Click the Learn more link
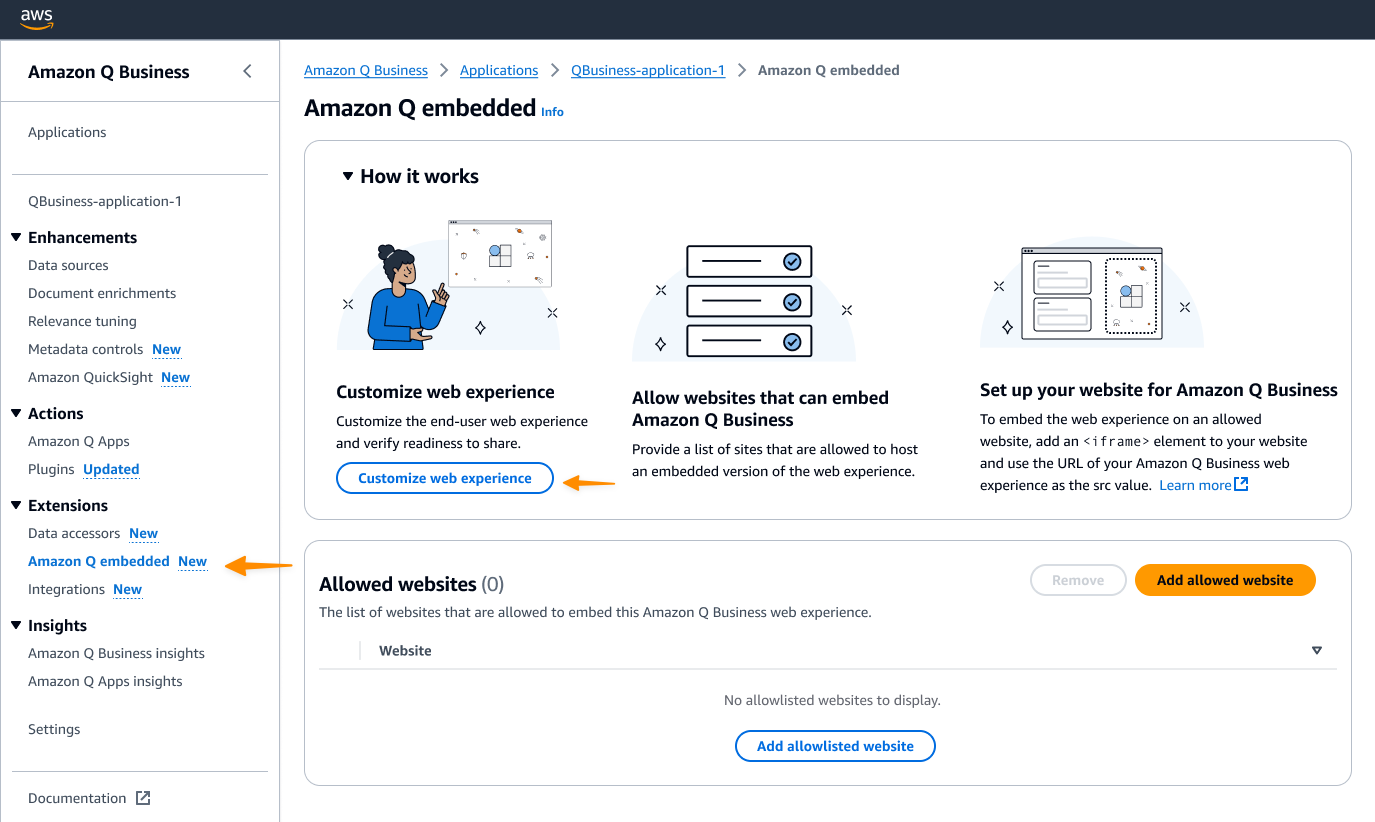Screen dimensions: 1375x822 click(1195, 485)
